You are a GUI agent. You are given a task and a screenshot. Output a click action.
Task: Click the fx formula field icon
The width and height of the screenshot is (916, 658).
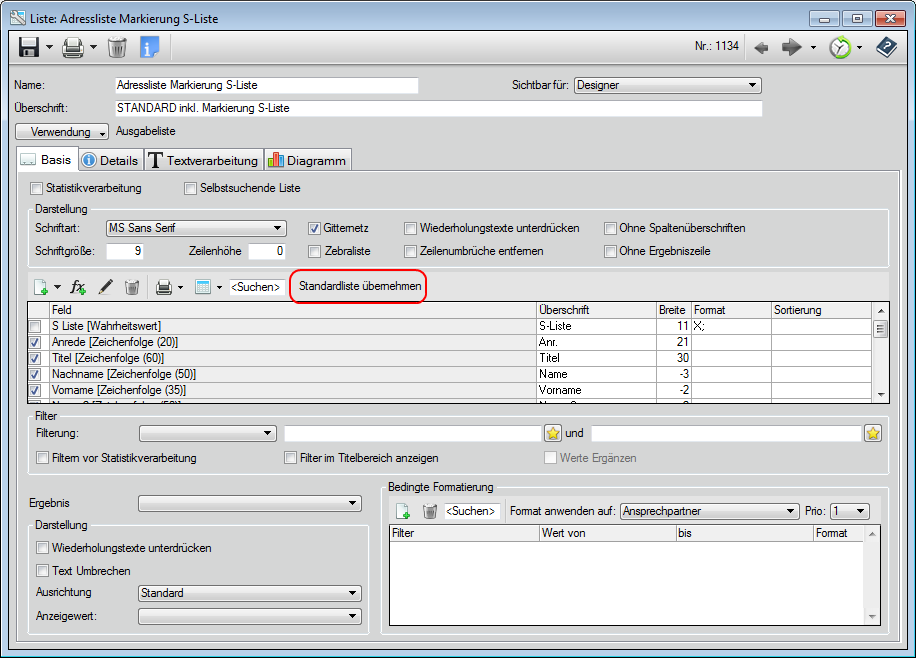[x=79, y=287]
